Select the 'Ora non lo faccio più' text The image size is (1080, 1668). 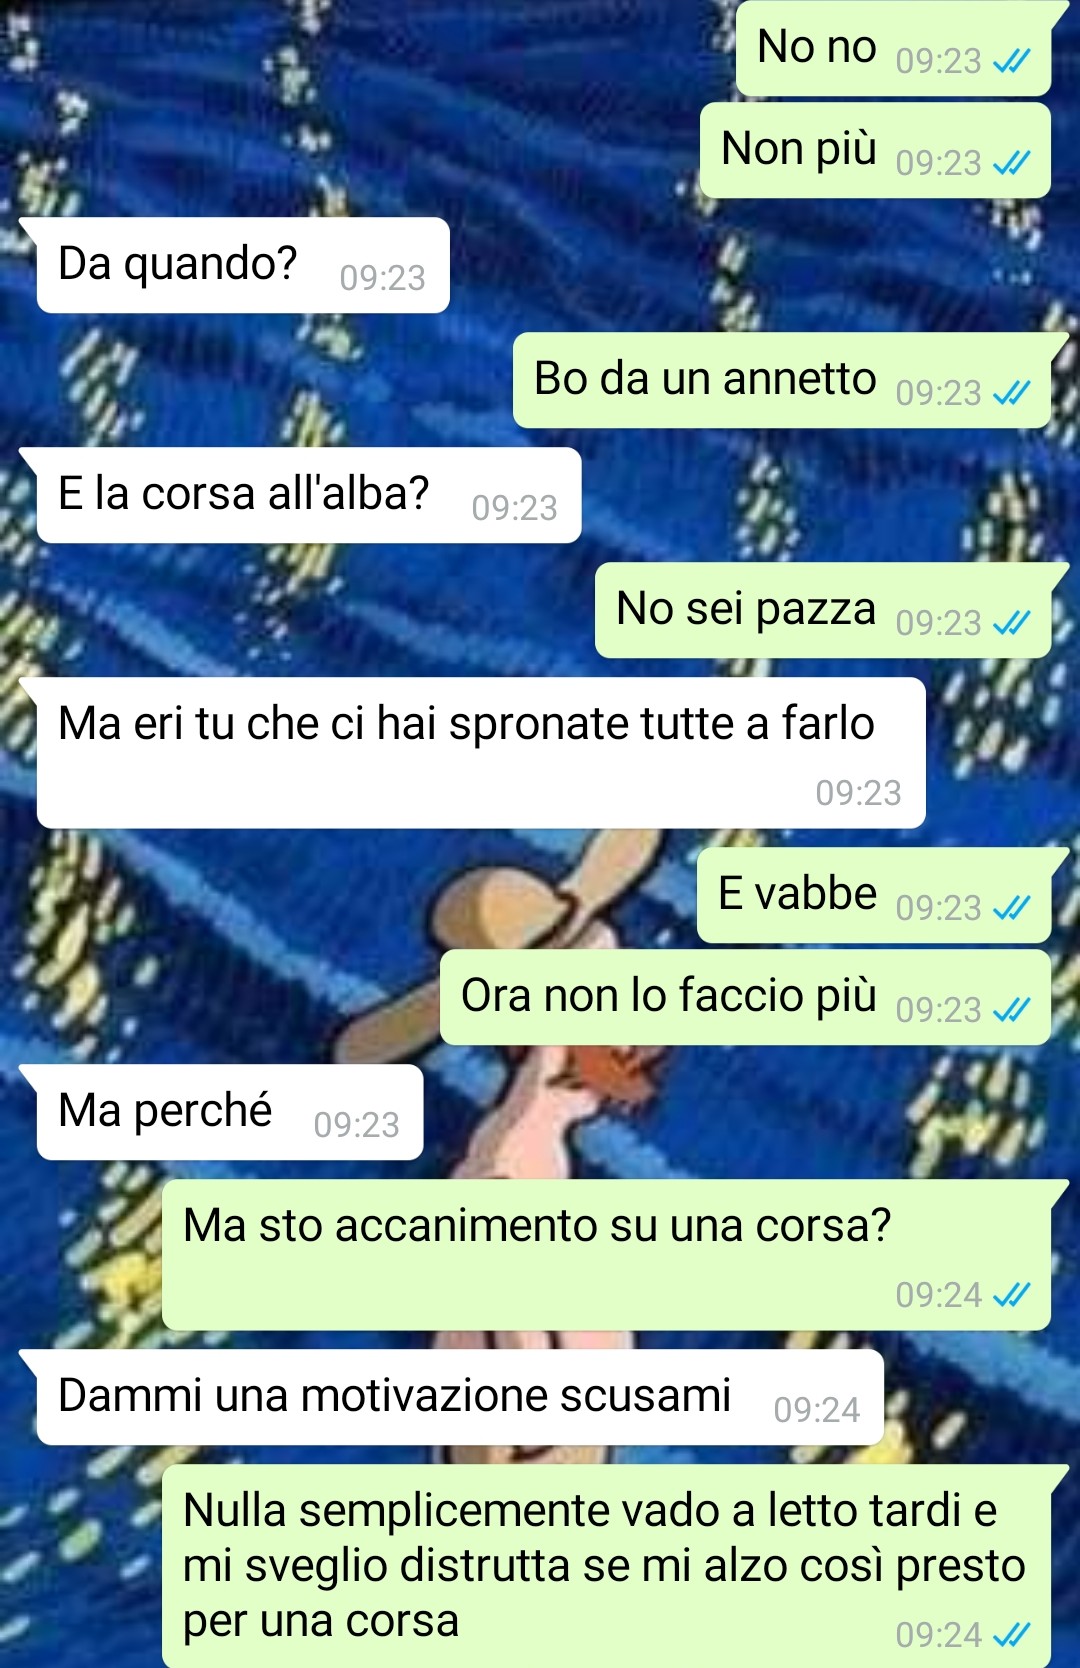[669, 996]
